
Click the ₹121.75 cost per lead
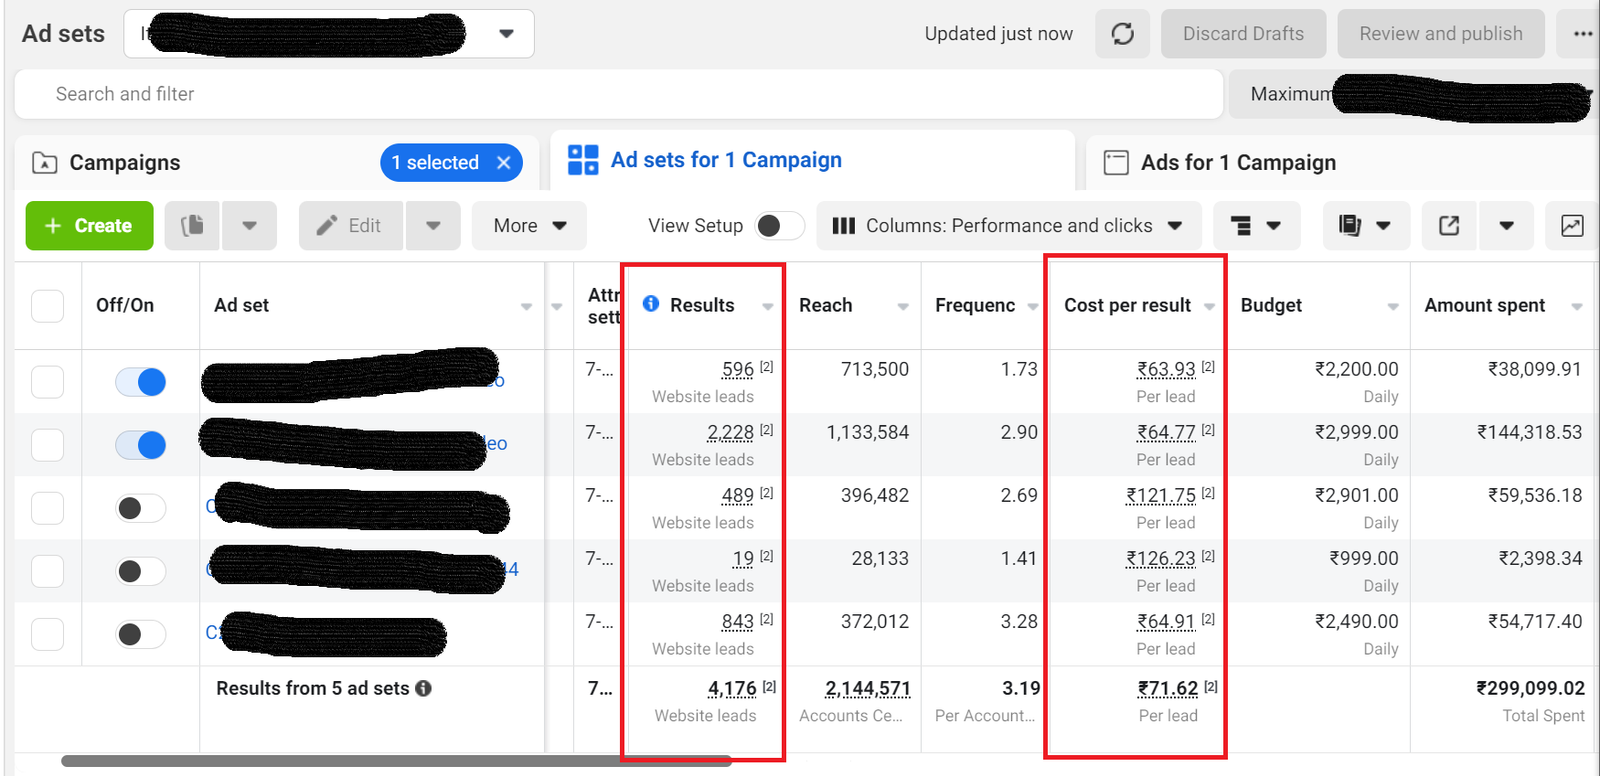point(1161,495)
